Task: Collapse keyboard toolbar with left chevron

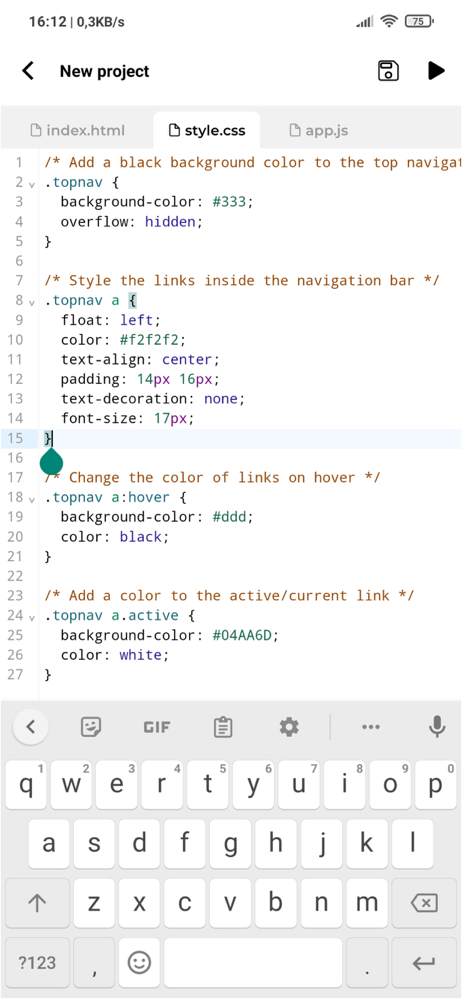Action: 31,726
